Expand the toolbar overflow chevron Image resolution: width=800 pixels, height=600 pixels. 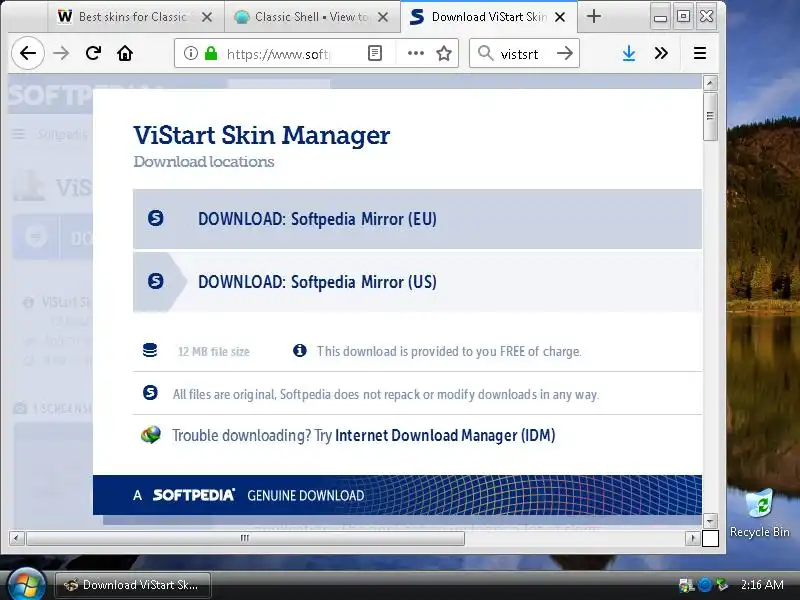click(661, 53)
